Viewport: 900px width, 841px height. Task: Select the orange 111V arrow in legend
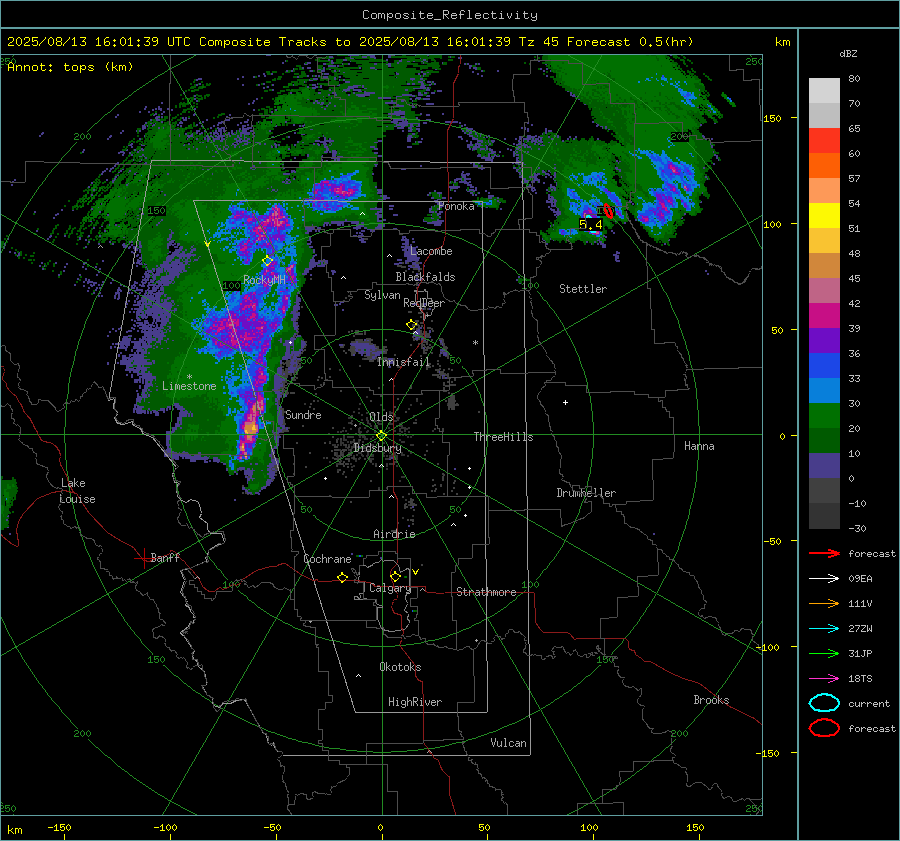(824, 603)
